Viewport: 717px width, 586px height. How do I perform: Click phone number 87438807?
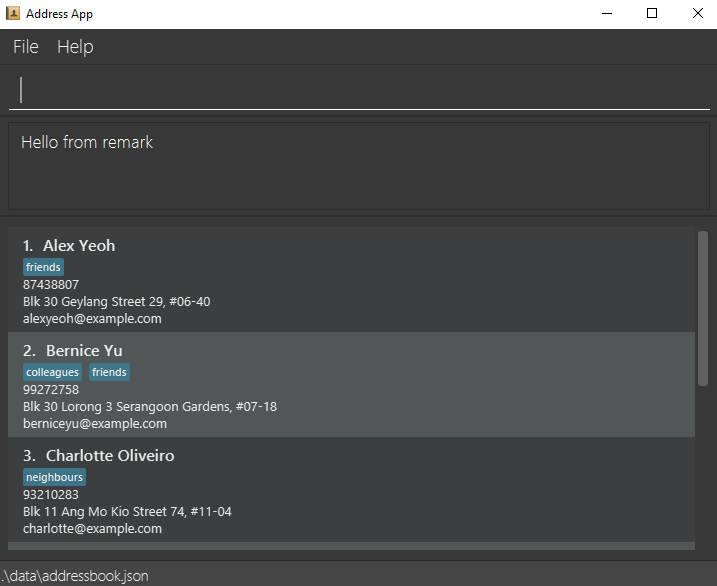click(51, 284)
